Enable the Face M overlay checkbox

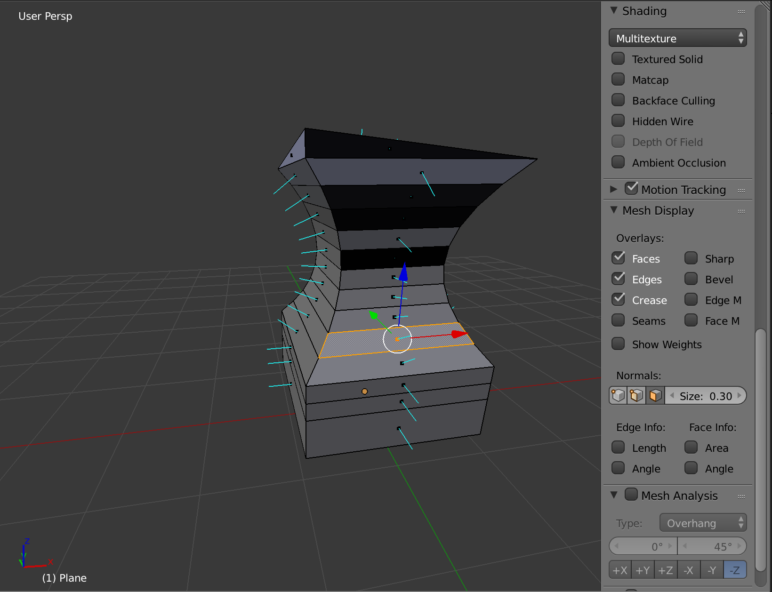(691, 320)
